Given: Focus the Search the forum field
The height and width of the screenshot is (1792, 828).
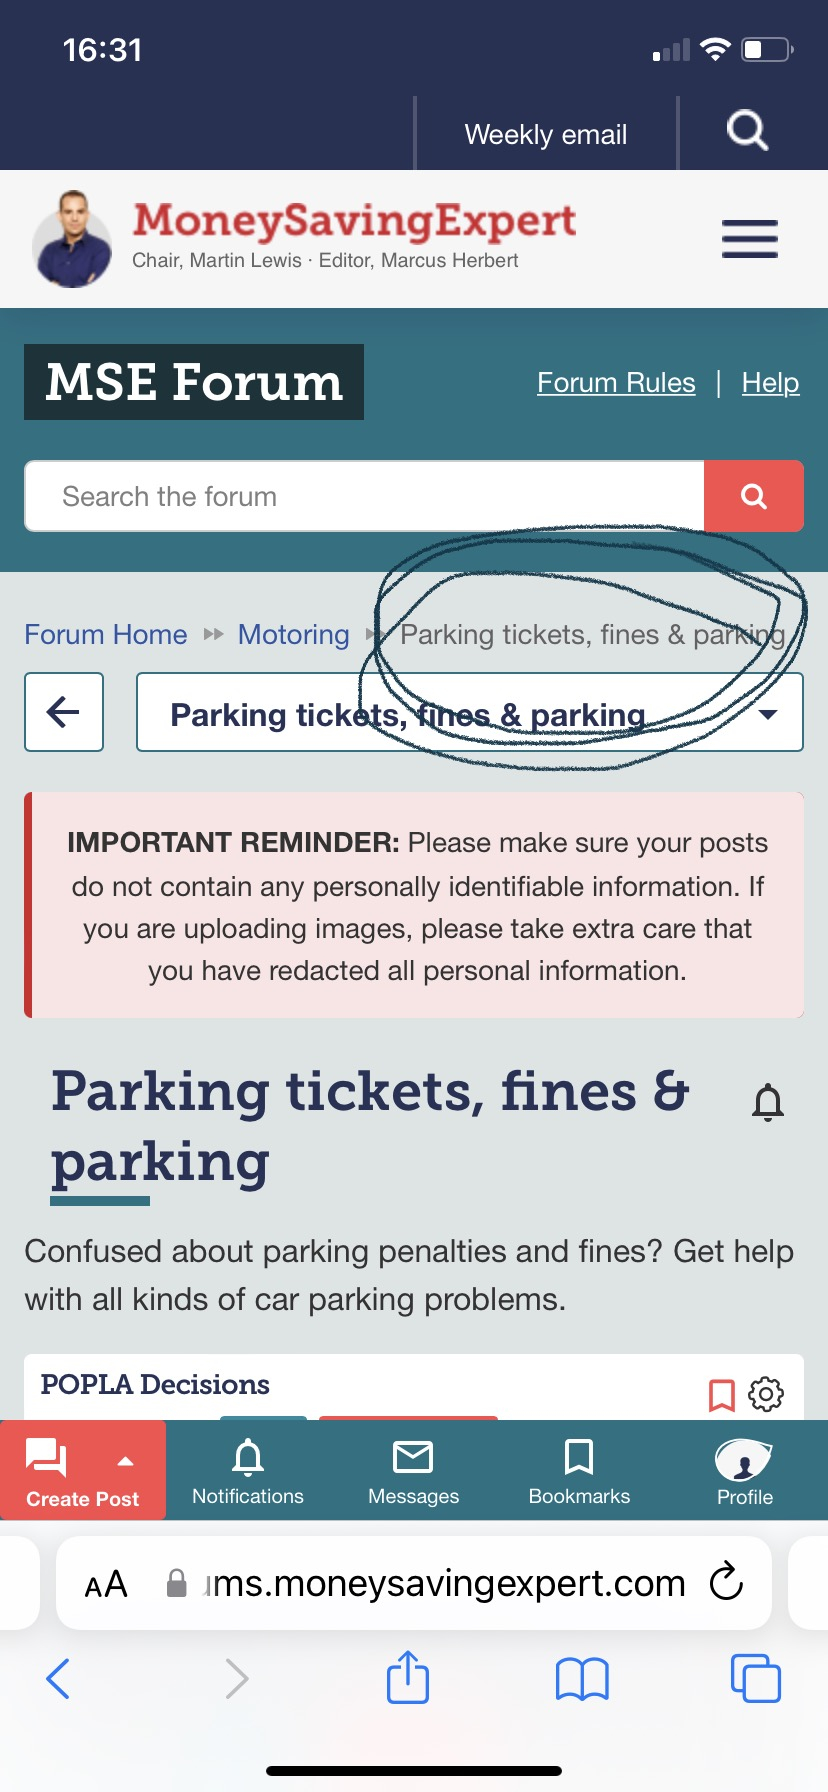Looking at the screenshot, I should pyautogui.click(x=364, y=496).
